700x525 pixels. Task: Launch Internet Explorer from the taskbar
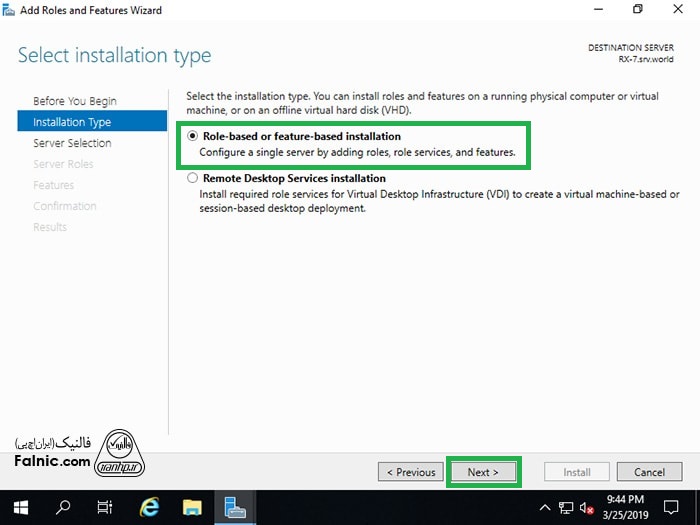click(x=149, y=507)
